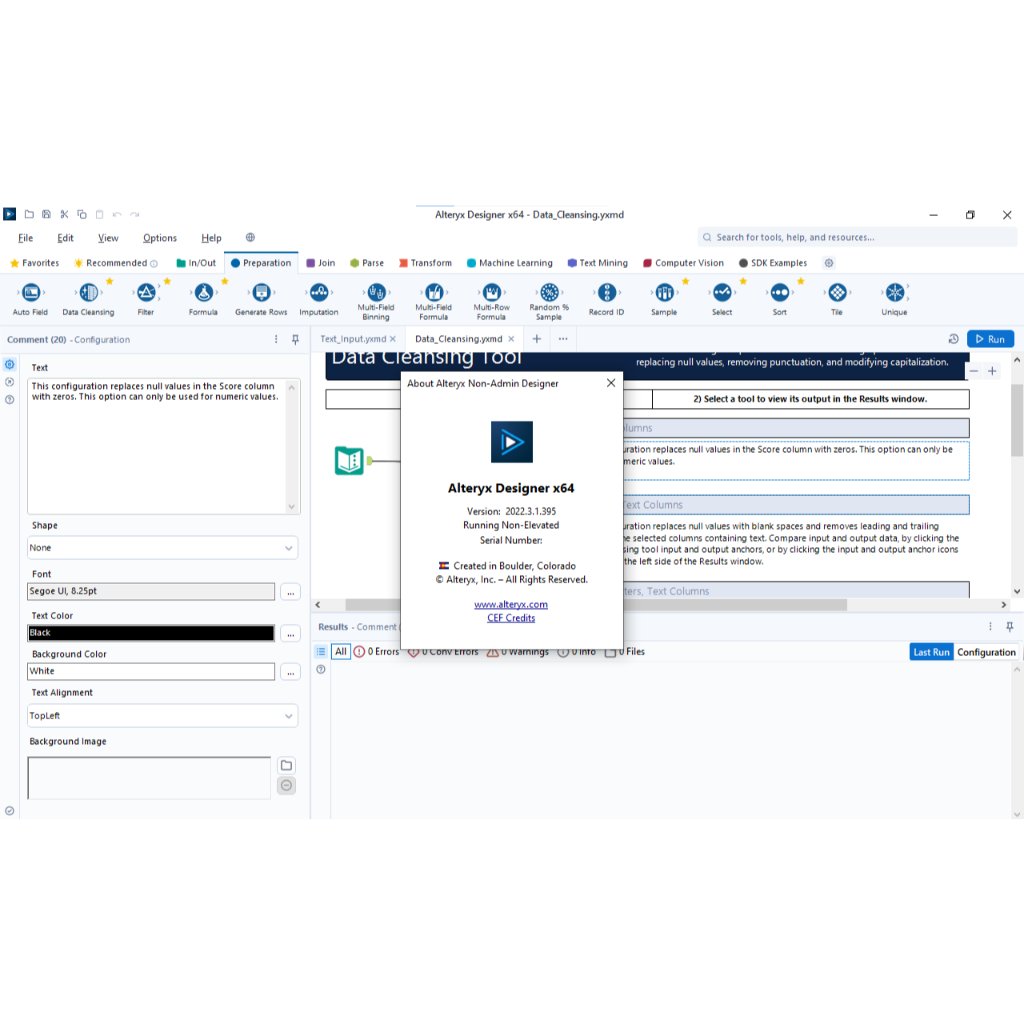This screenshot has width=1024, height=1024.
Task: Click the Cut scissors icon
Action: click(x=64, y=214)
